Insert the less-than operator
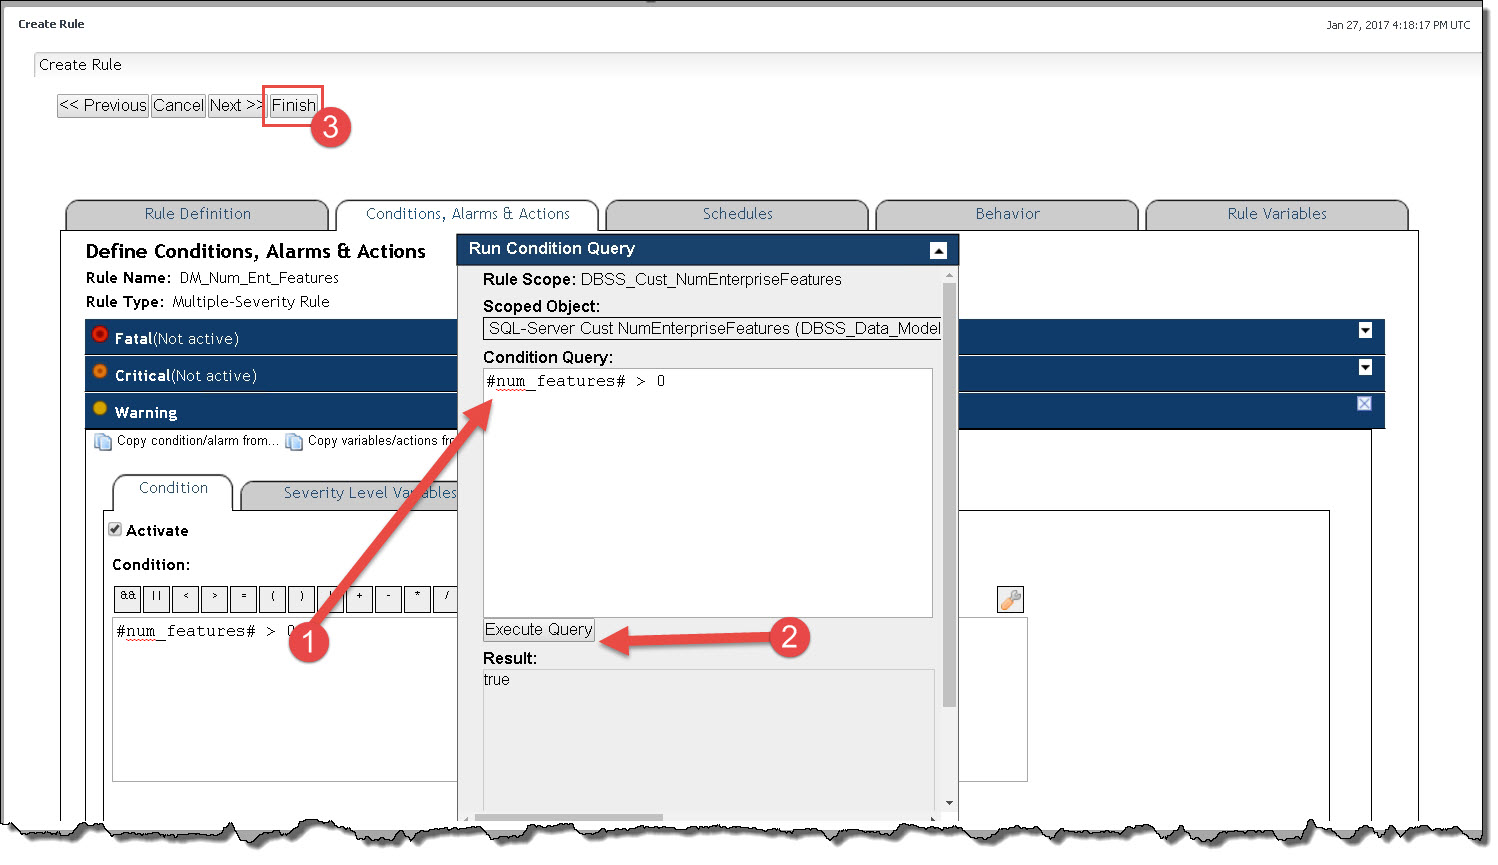This screenshot has height=865, width=1498. (186, 598)
